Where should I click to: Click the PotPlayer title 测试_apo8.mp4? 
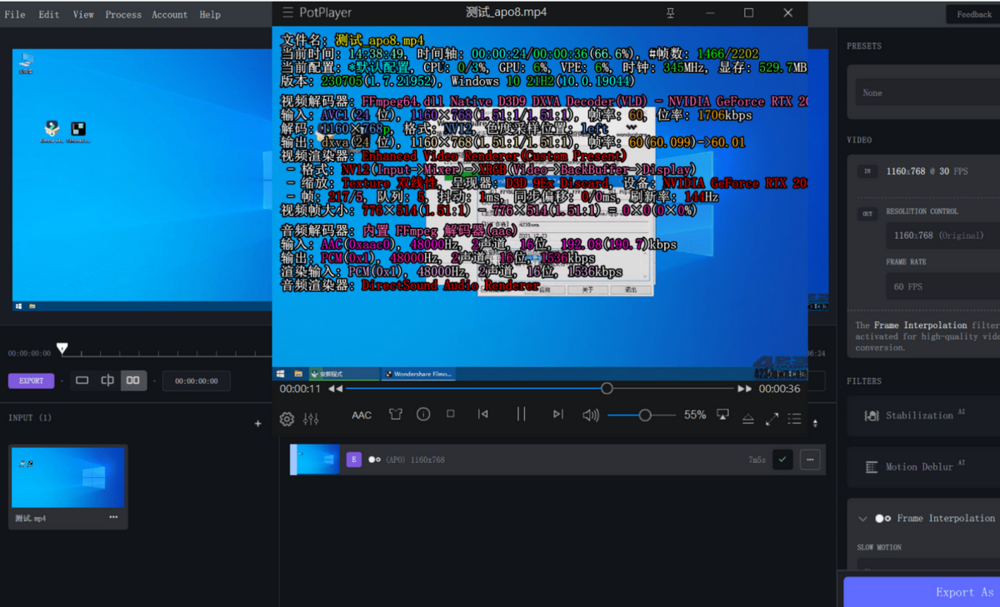click(x=506, y=12)
